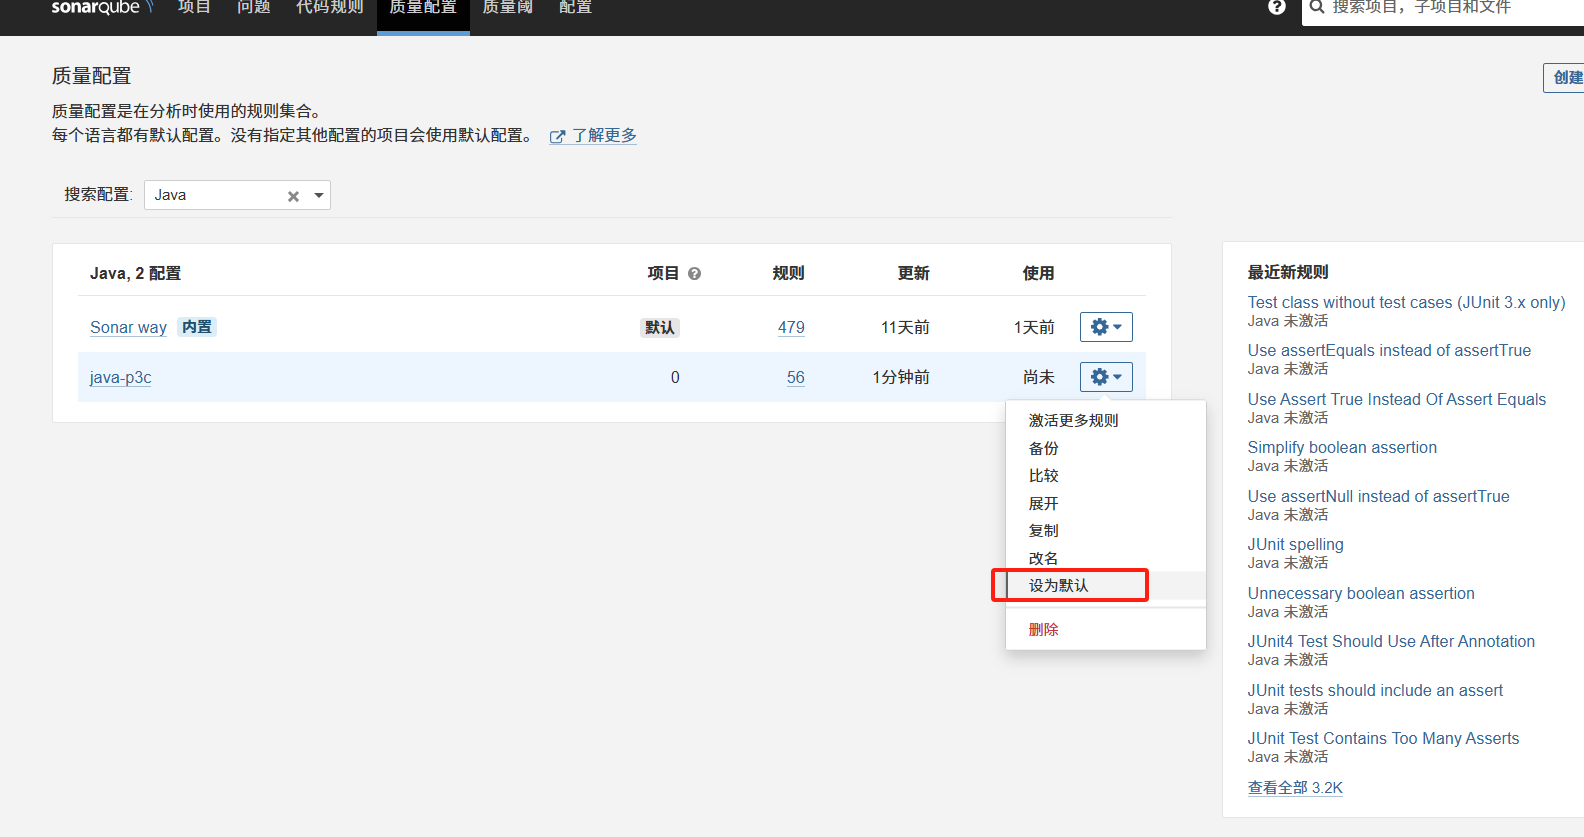Open 'JUnit spelling' rule link
This screenshot has height=837, width=1584.
[1295, 544]
